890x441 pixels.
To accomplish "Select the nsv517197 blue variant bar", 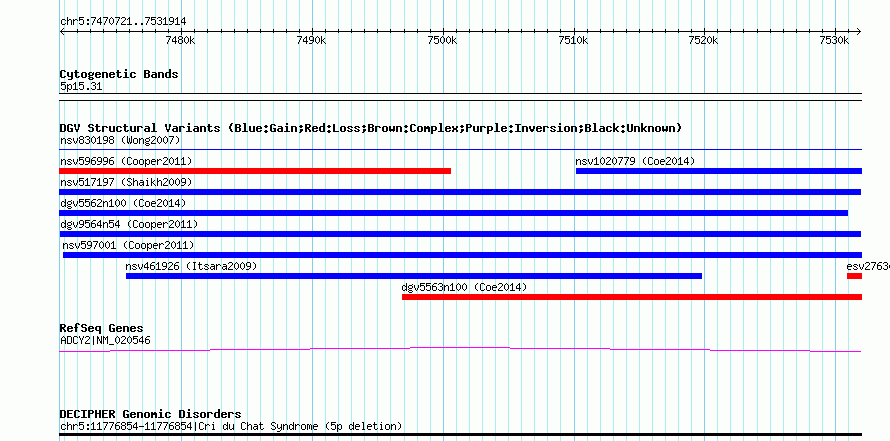I will point(460,192).
